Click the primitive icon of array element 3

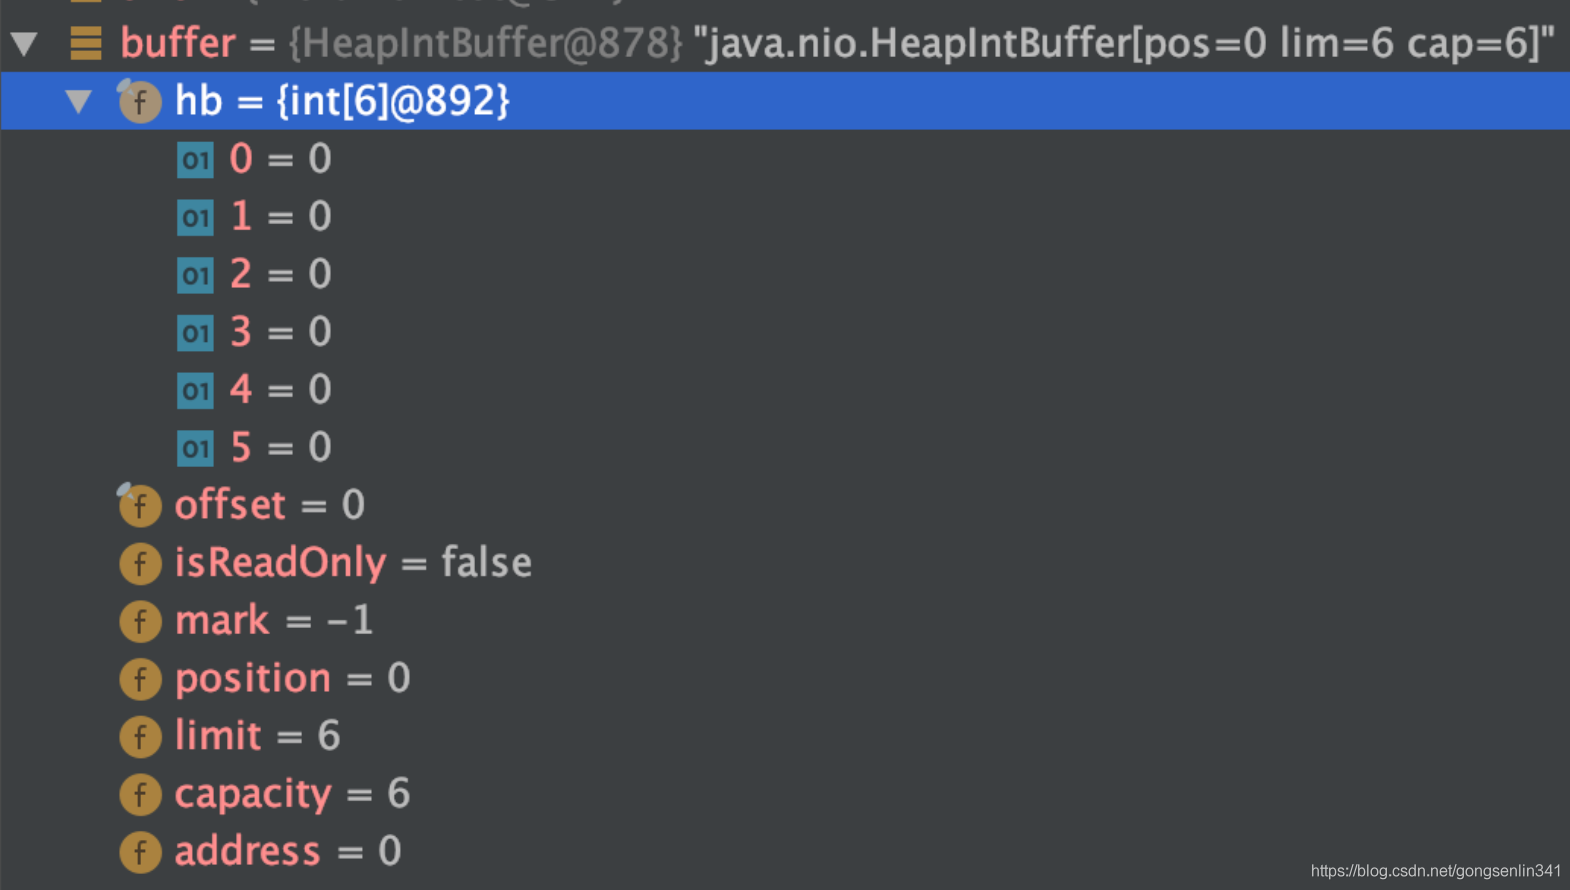[195, 332]
